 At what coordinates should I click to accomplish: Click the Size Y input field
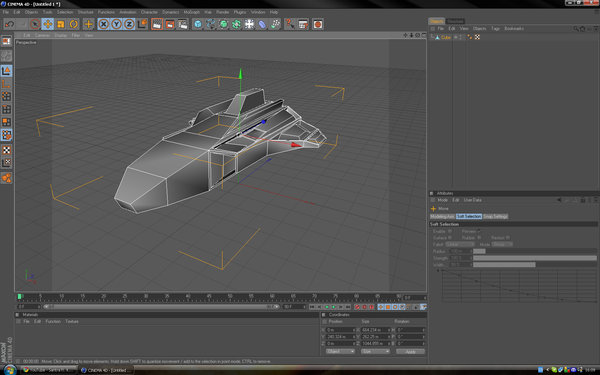(x=375, y=337)
